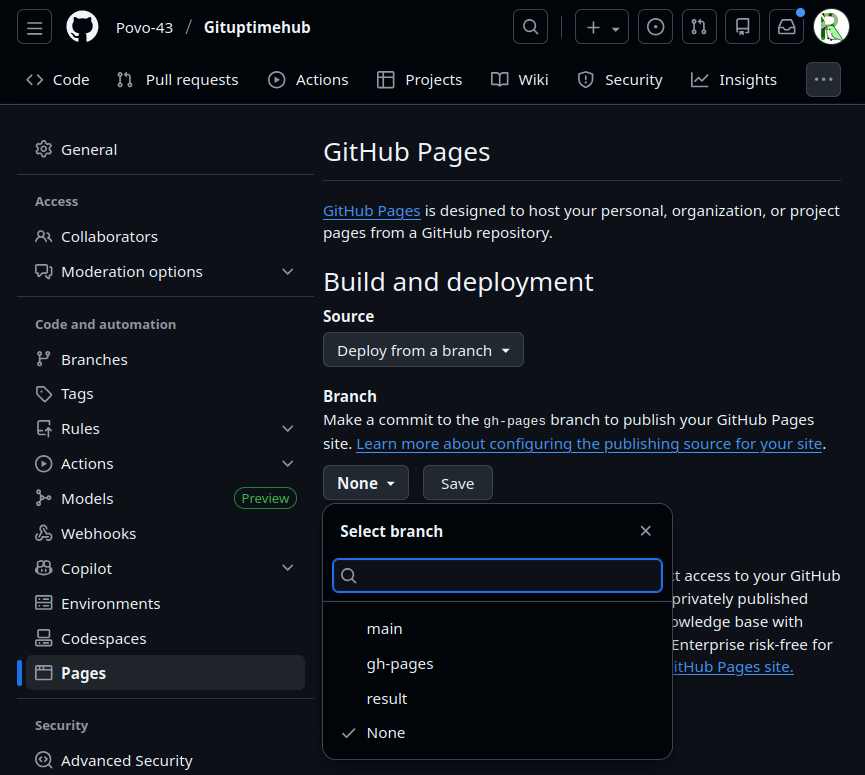Click the GitHub logo icon

(x=83, y=27)
